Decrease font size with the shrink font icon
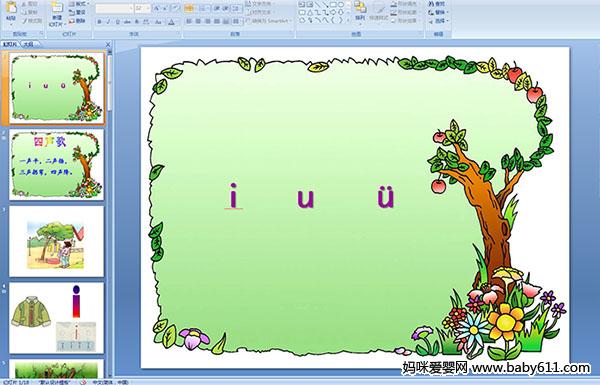600x385 pixels. (165, 8)
